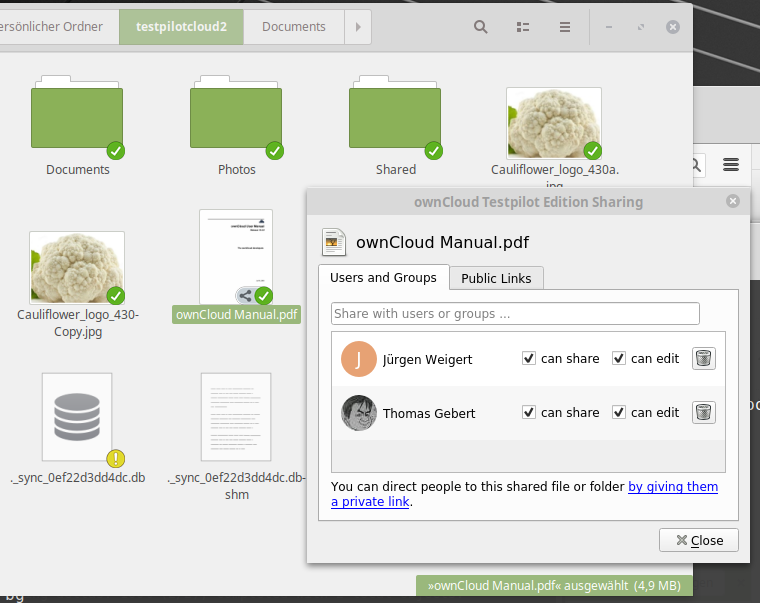The image size is (760, 603).
Task: Switch file manager to list view icon
Action: pos(522,27)
